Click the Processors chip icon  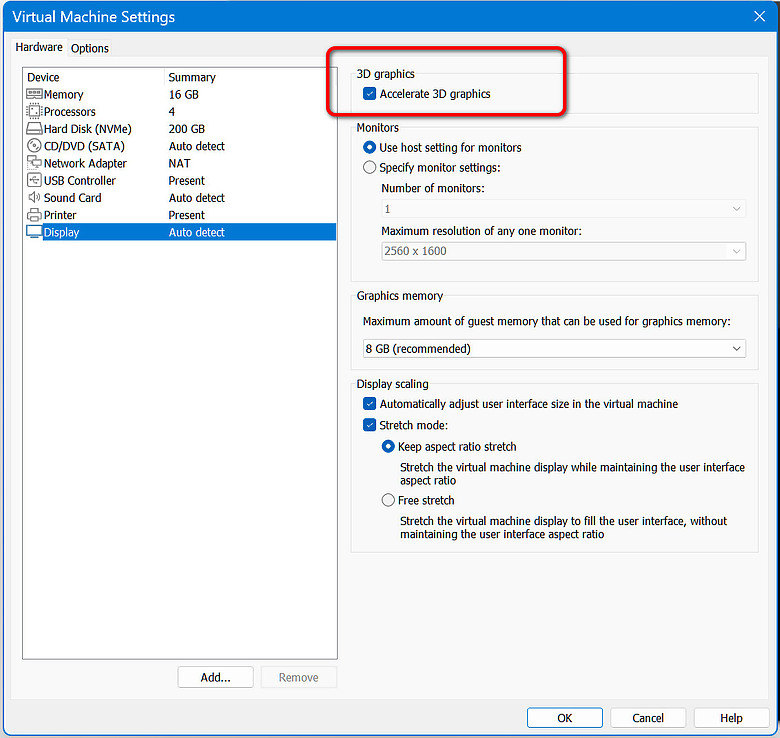coord(34,111)
